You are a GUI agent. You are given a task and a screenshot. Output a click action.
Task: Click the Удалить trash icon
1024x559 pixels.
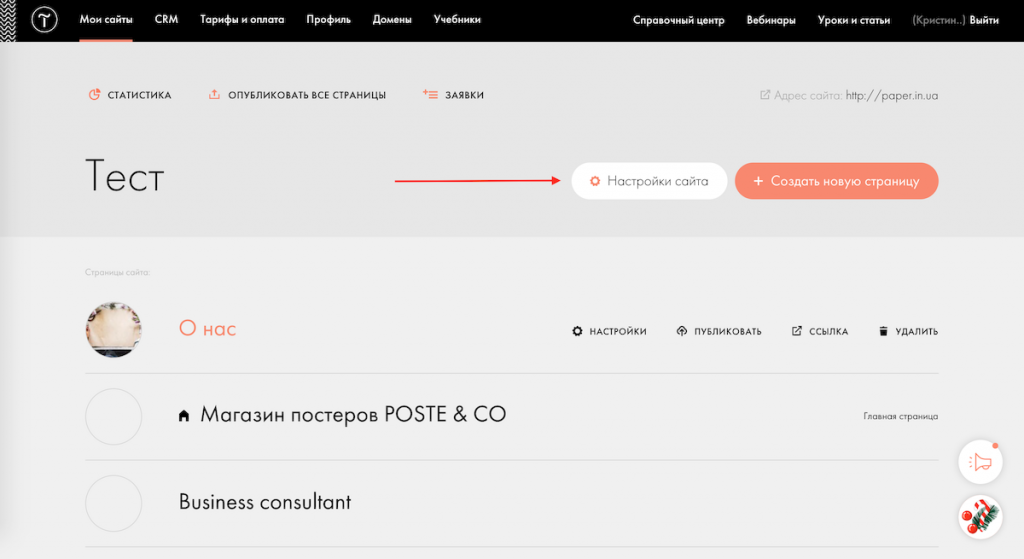click(x=883, y=331)
